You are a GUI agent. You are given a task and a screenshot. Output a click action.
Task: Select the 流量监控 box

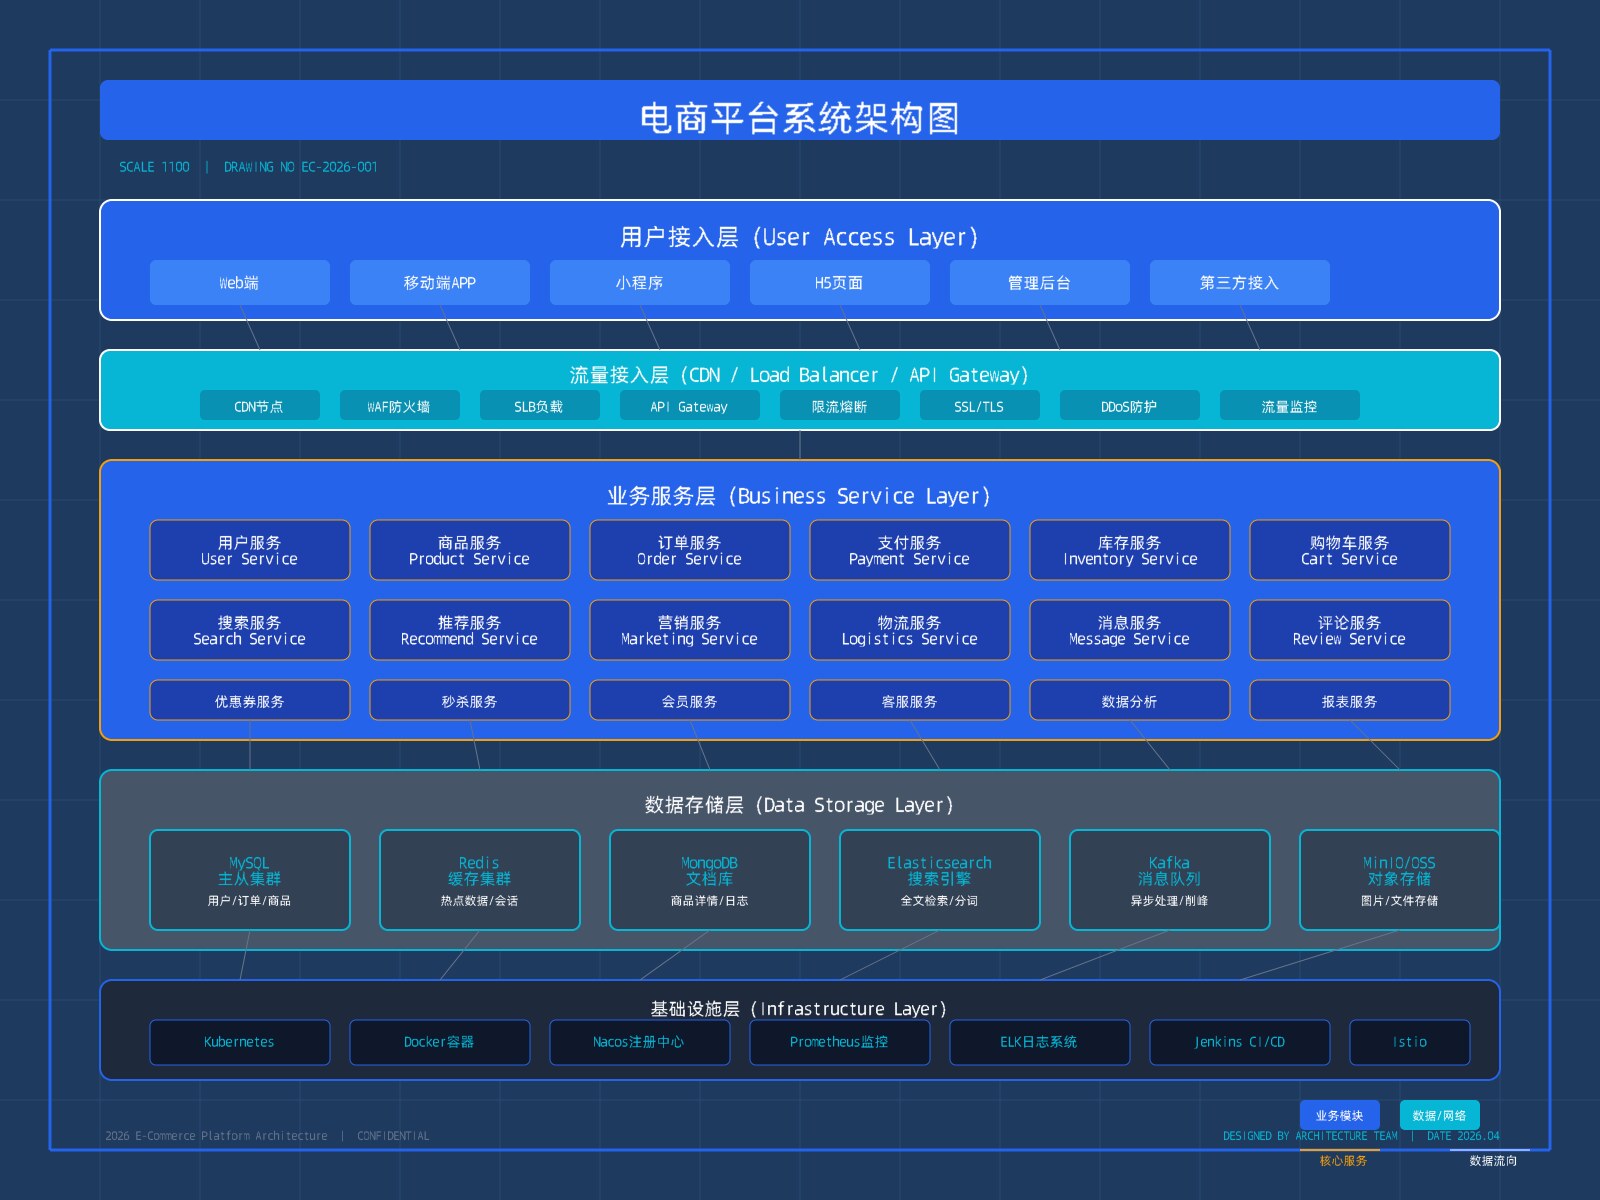point(1290,405)
